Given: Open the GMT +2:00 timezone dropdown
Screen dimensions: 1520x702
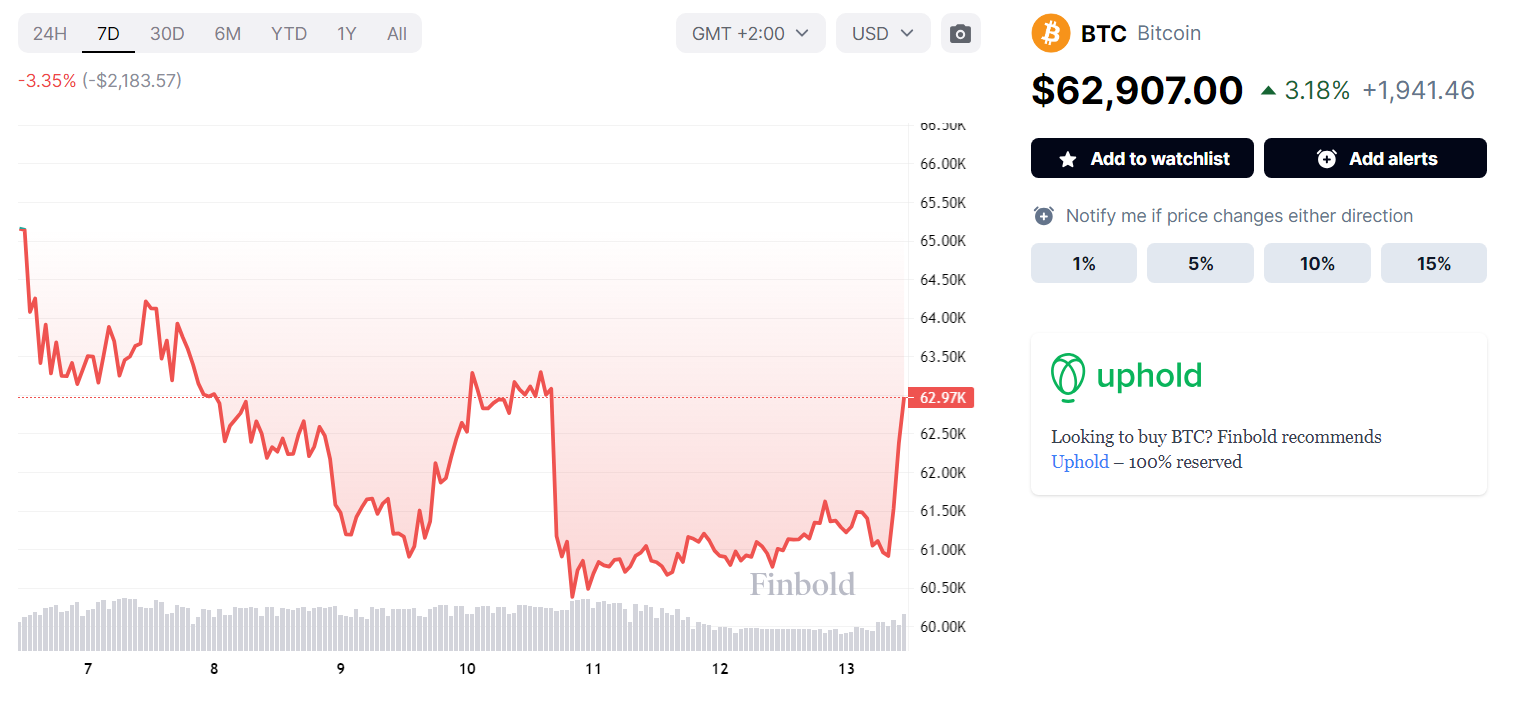Looking at the screenshot, I should 750,34.
